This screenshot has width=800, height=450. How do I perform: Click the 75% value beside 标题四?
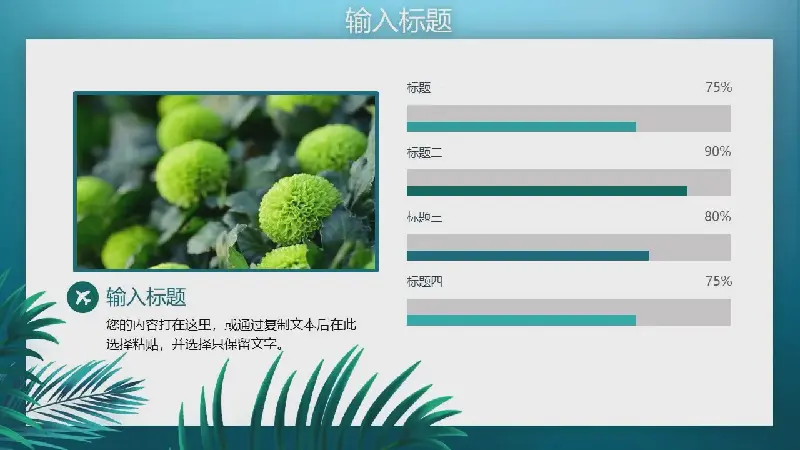pos(718,282)
